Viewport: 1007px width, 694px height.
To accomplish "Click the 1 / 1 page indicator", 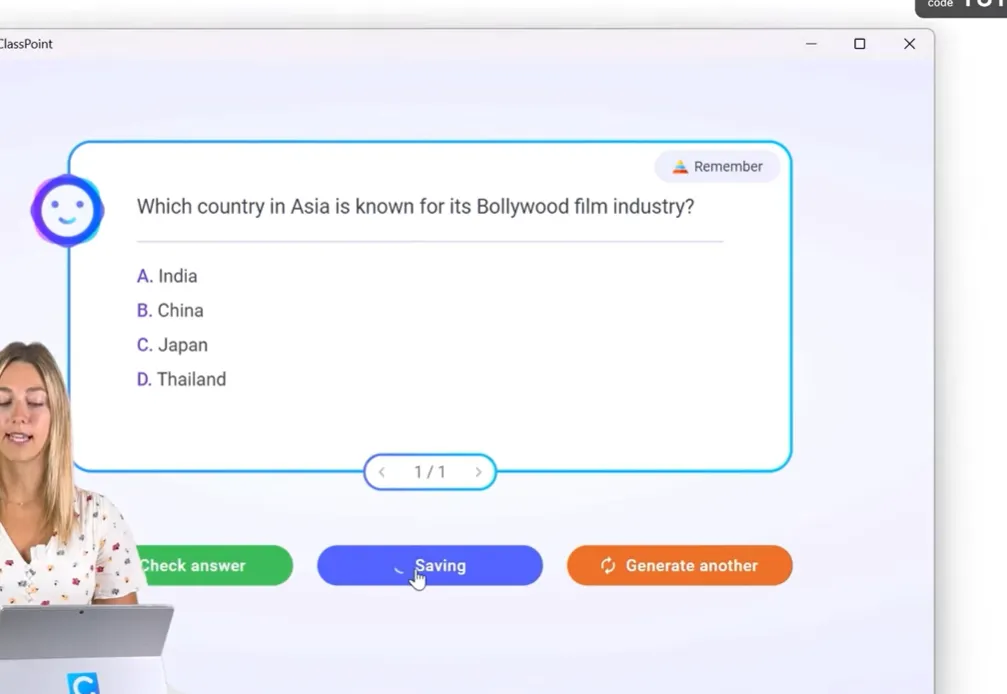I will pos(430,472).
